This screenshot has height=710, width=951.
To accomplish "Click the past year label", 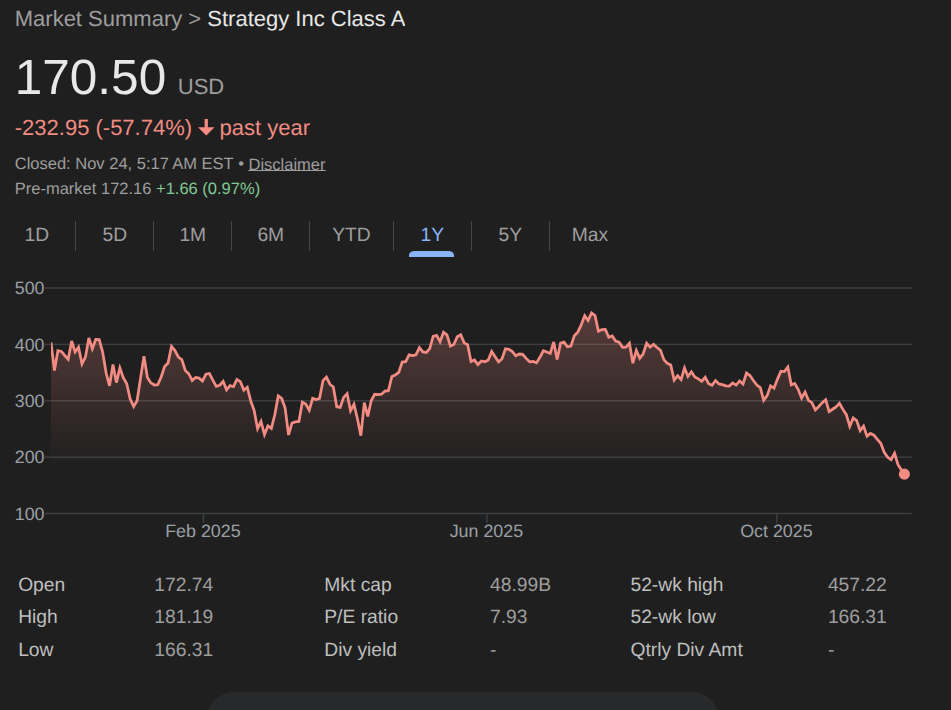I will [x=265, y=128].
